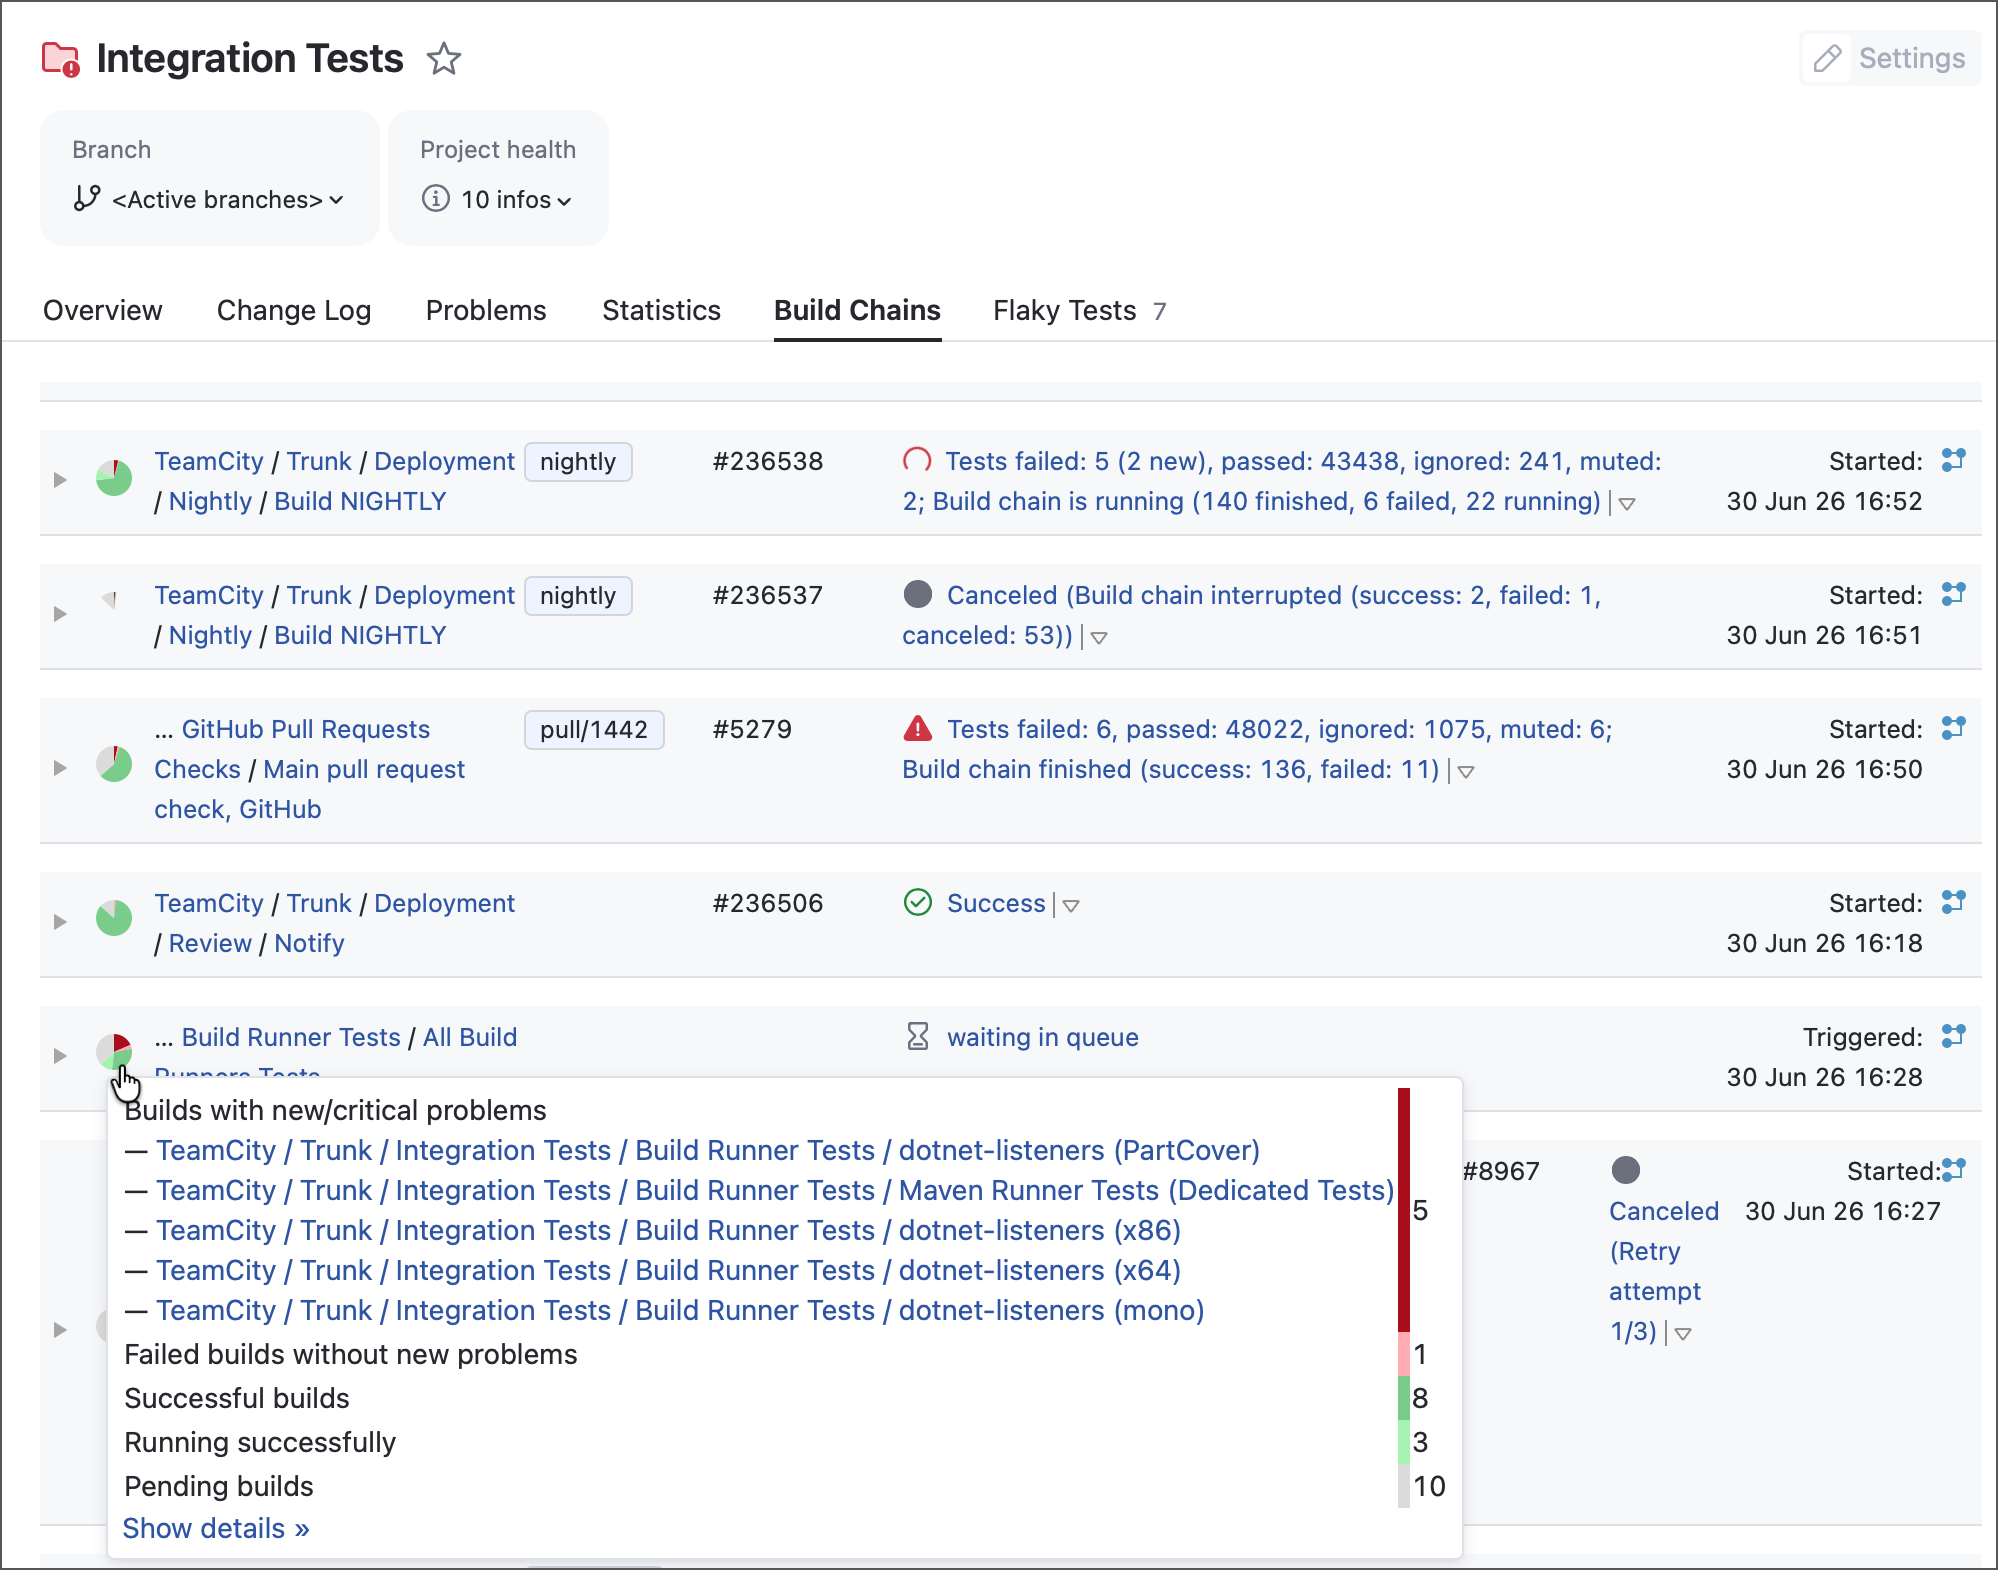This screenshot has height=1570, width=1998.
Task: Click the waiting in queue status link
Action: [x=1043, y=1037]
